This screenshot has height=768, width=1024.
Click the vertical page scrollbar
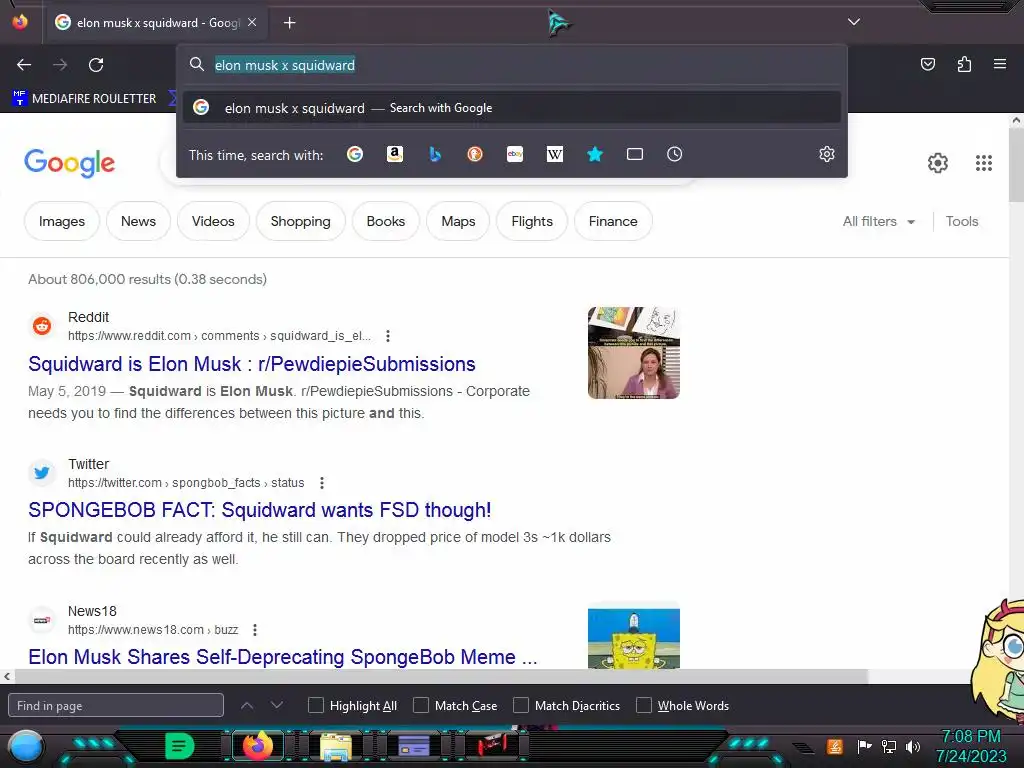[1016, 164]
